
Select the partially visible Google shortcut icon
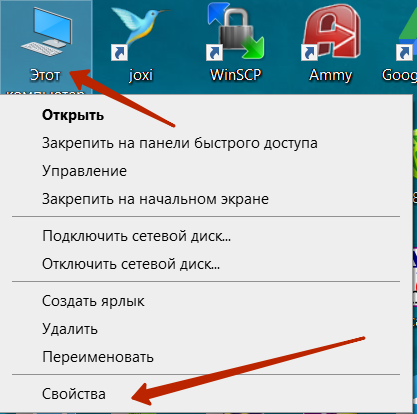point(406,37)
